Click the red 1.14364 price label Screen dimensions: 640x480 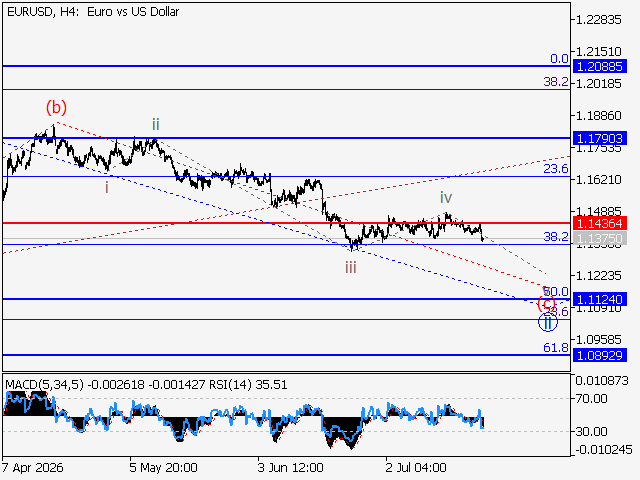599,223
